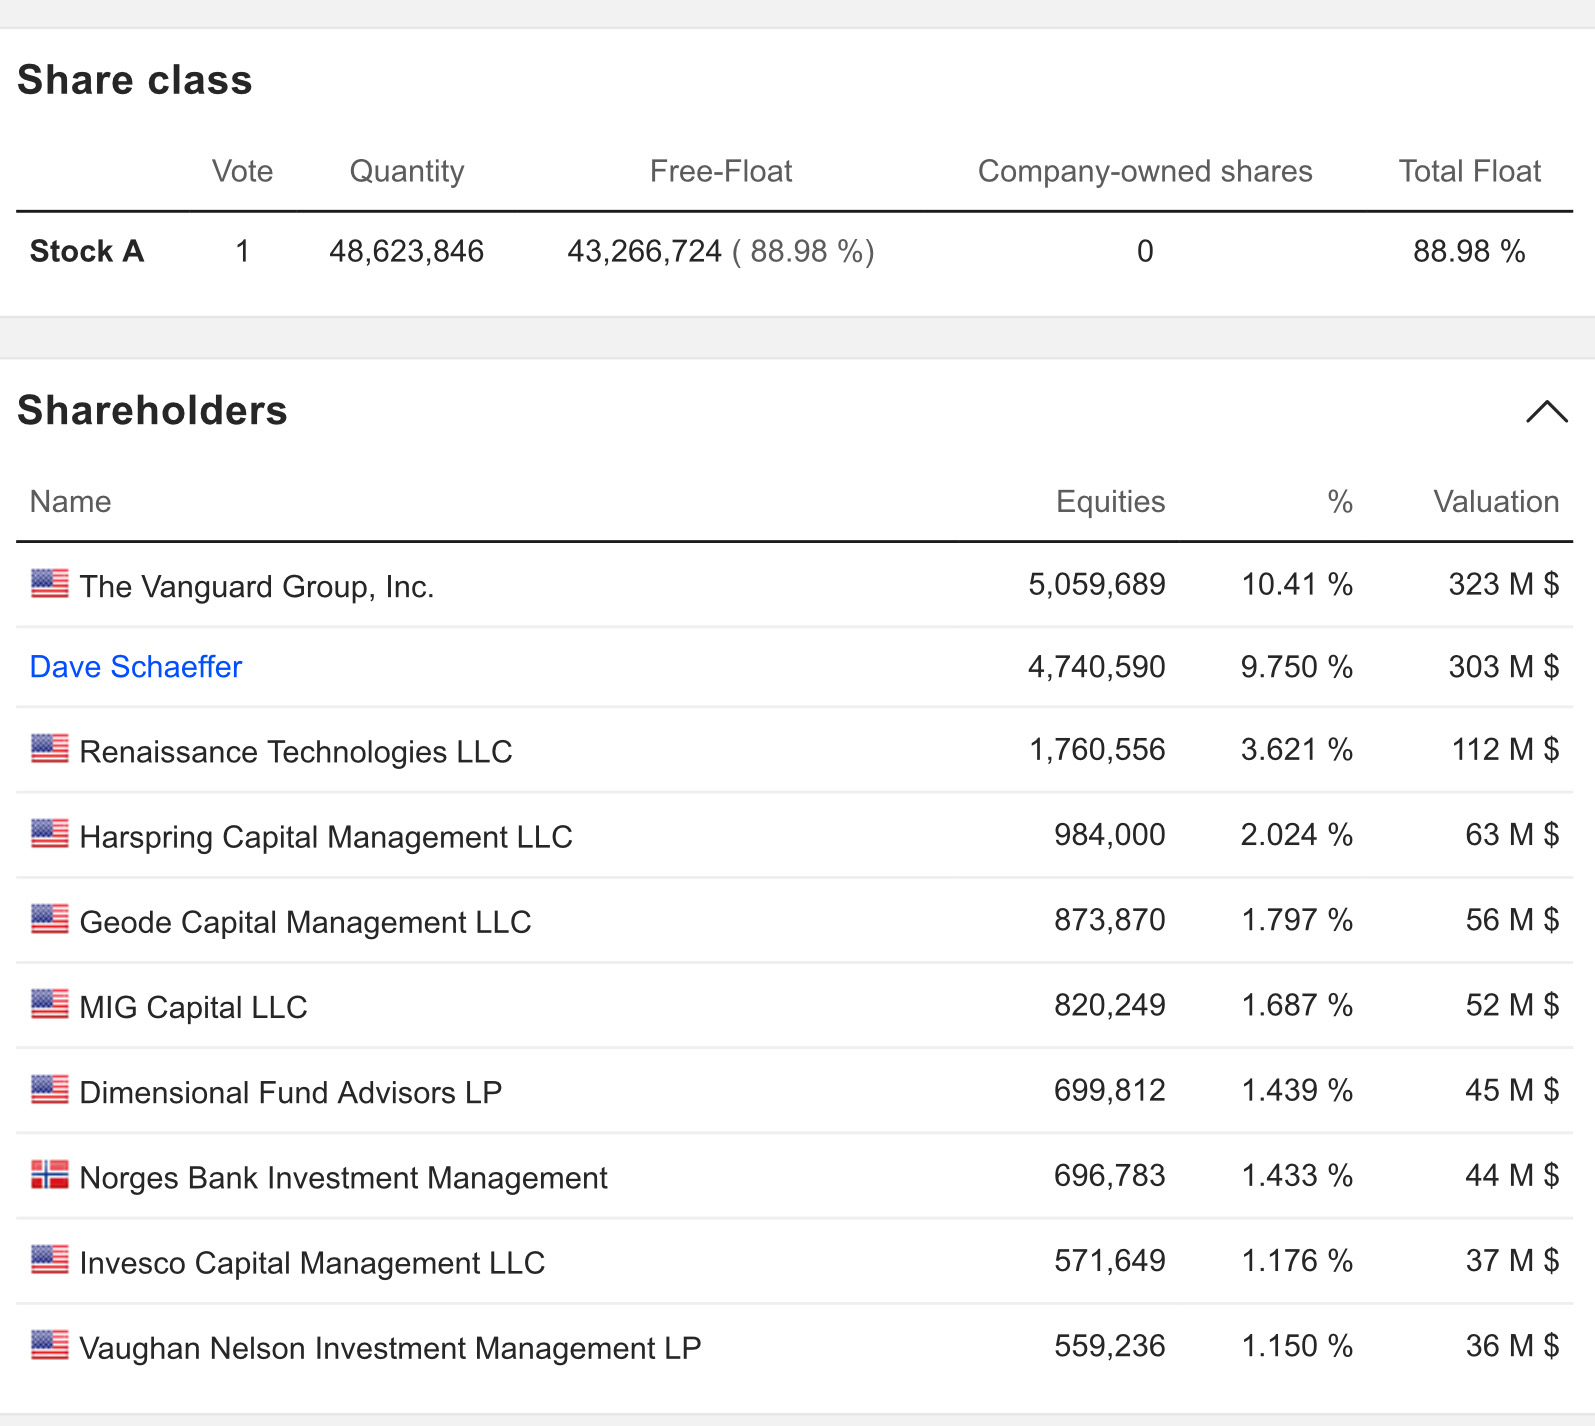Select Vaughan Nelson Investment Management LP name
Viewport: 1595px width, 1426px height.
(390, 1348)
